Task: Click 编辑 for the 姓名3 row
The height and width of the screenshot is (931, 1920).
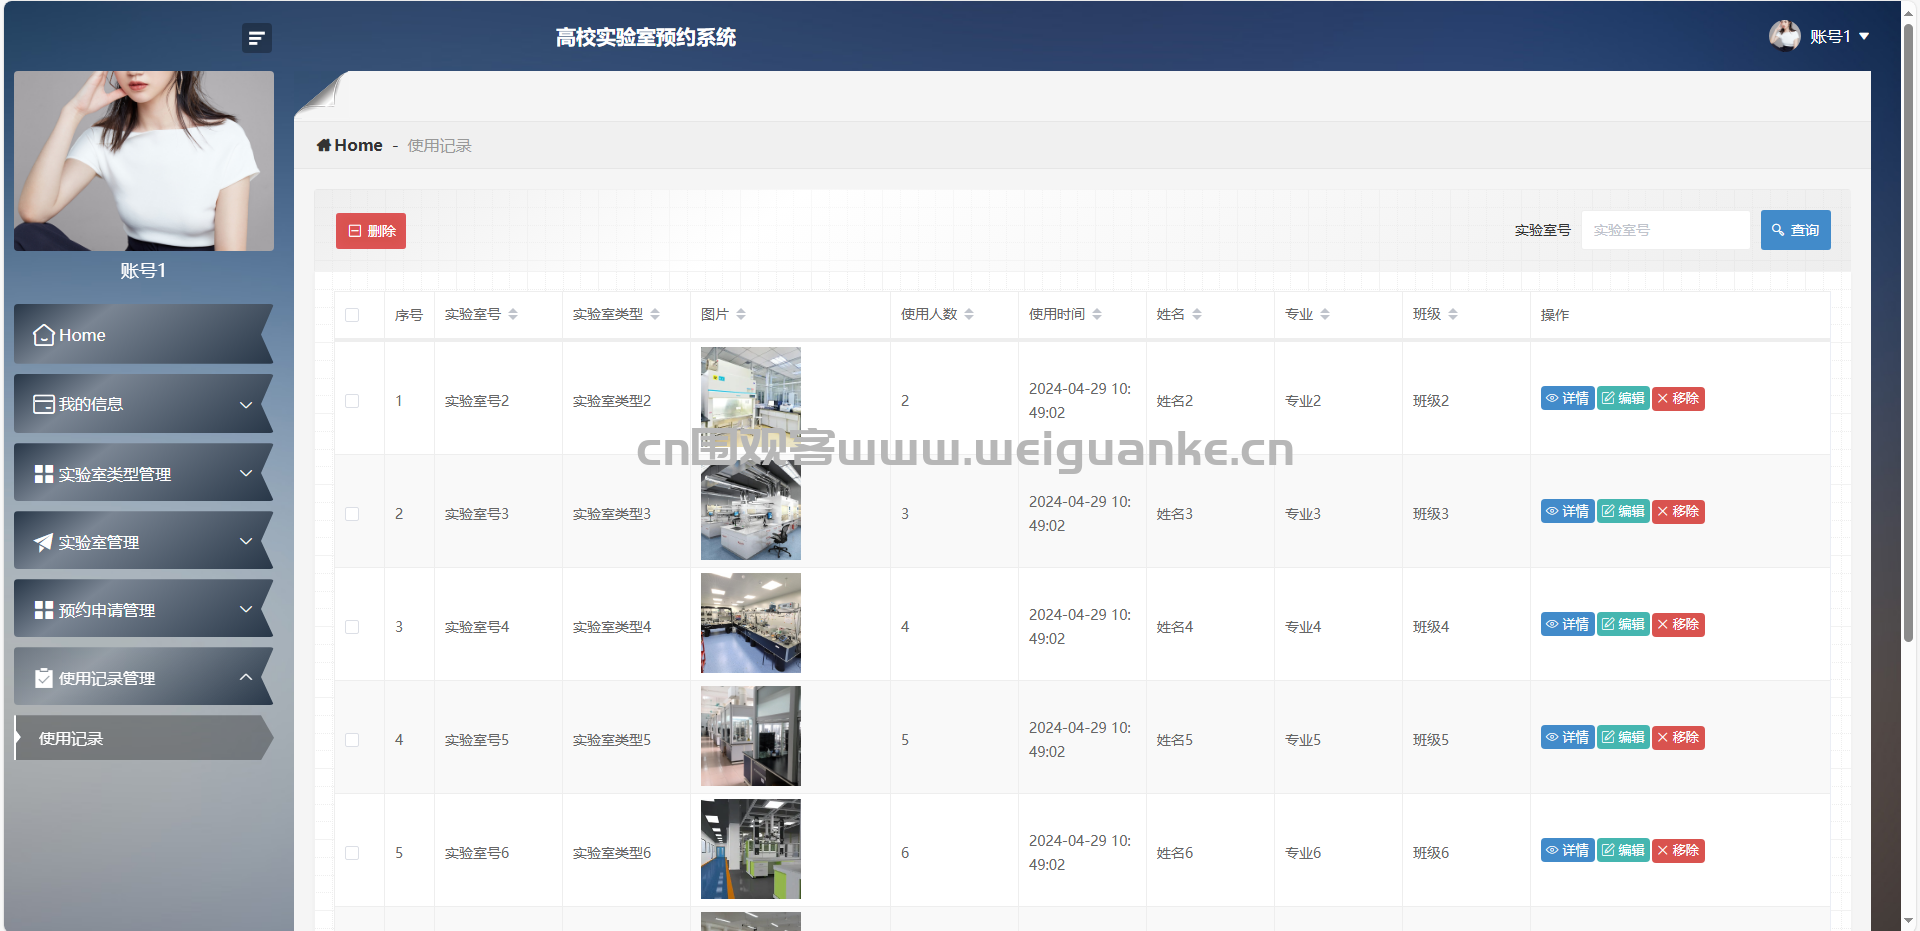Action: [1623, 511]
